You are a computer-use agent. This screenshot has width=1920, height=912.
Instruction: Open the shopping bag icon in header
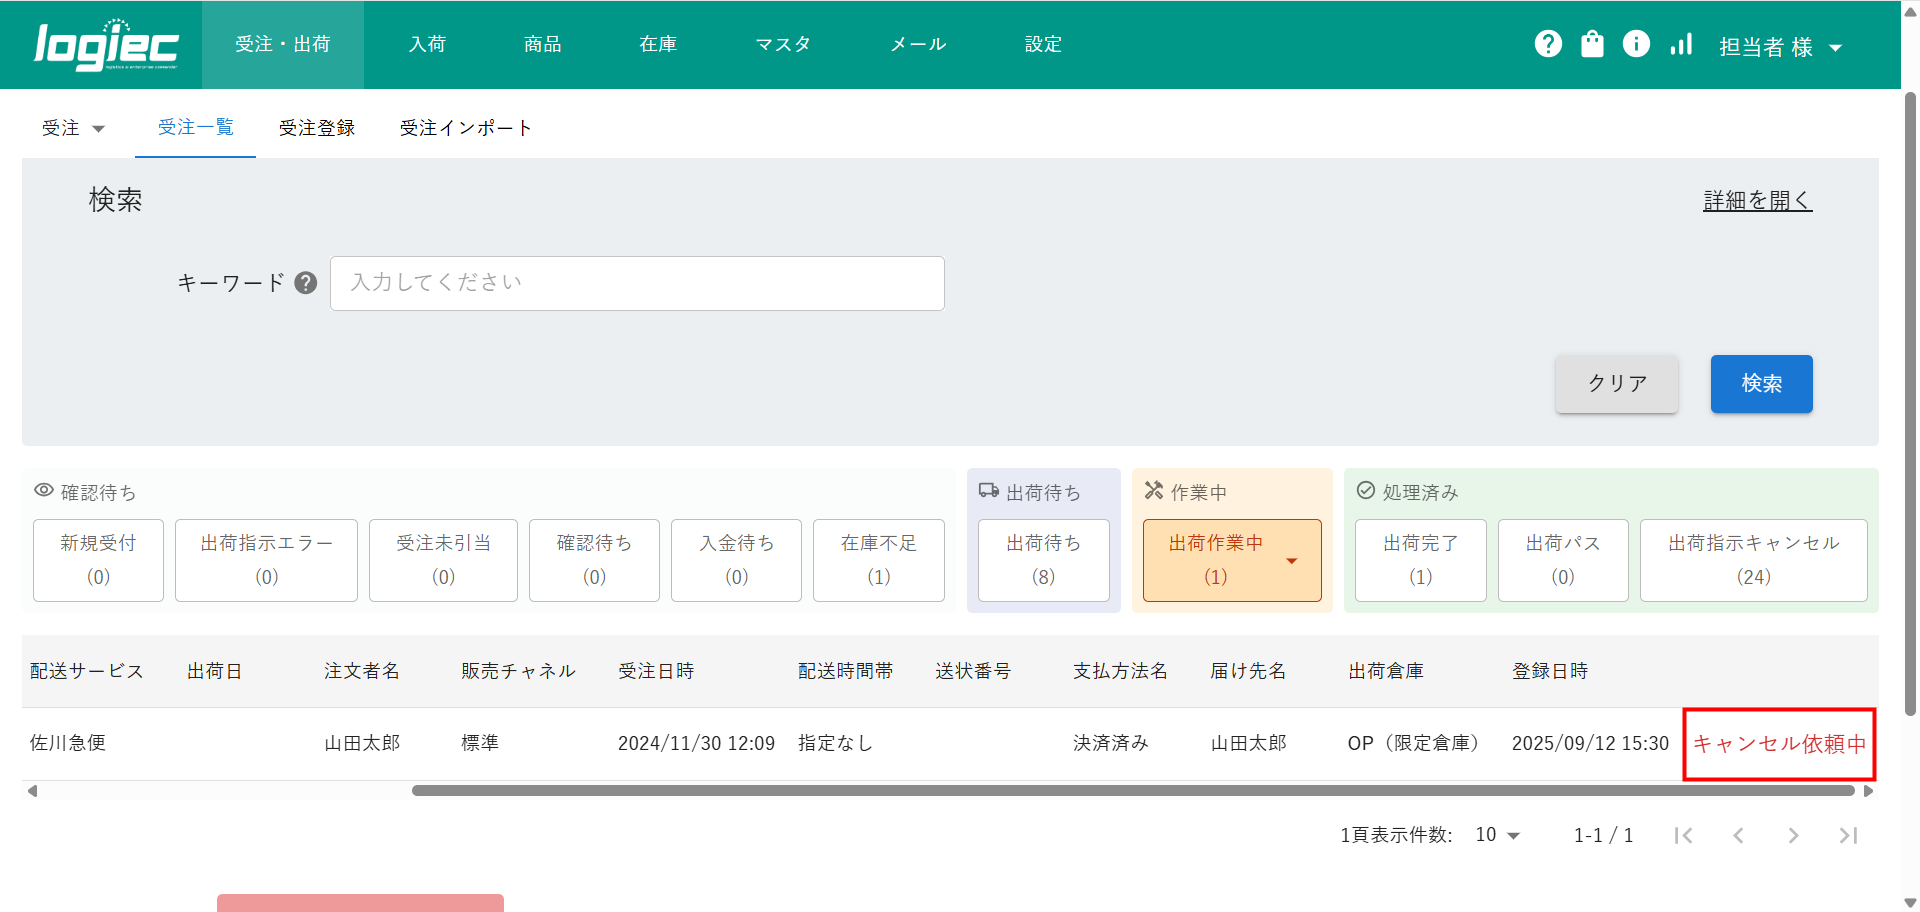[x=1592, y=44]
